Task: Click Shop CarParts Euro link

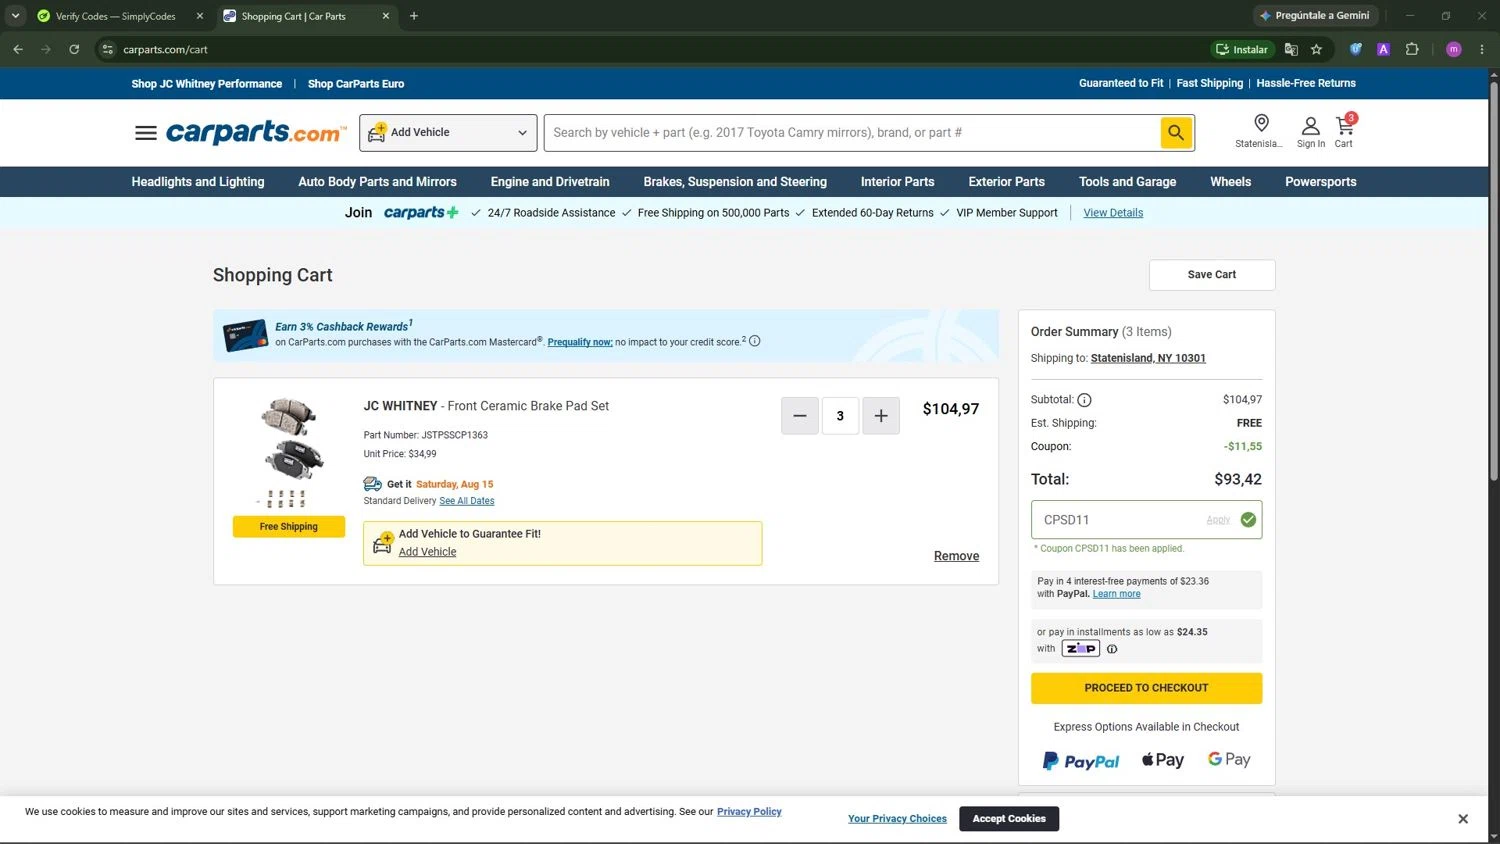Action: 356,84
